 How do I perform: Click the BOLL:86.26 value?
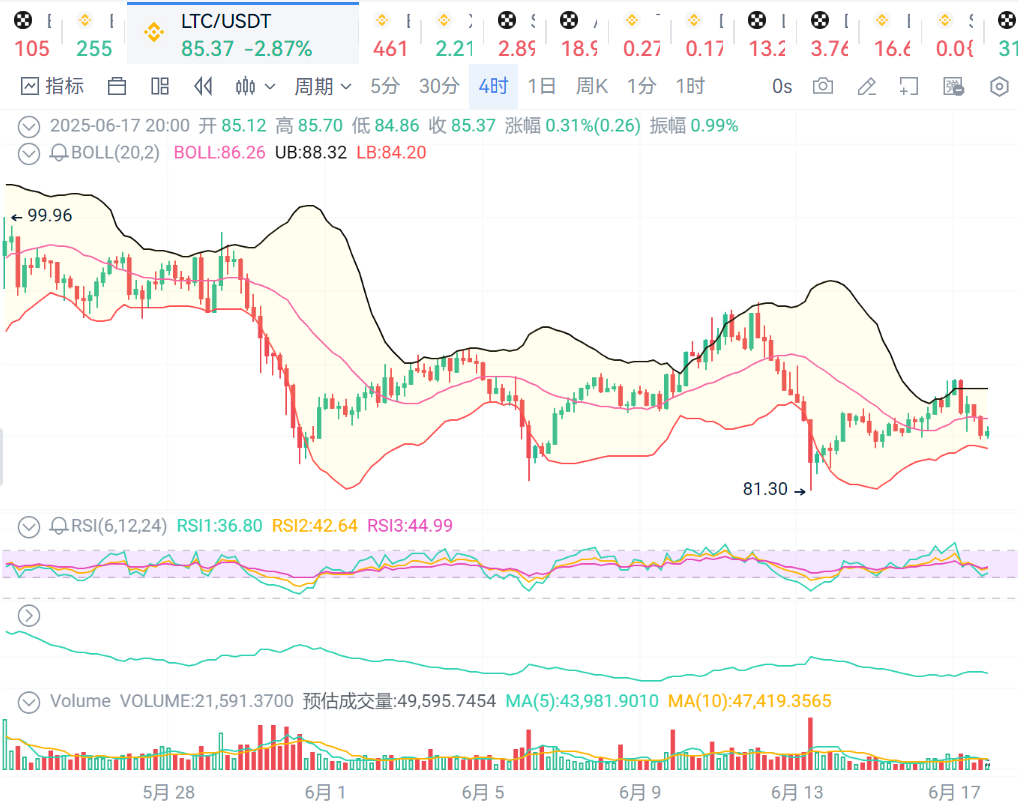tap(219, 153)
